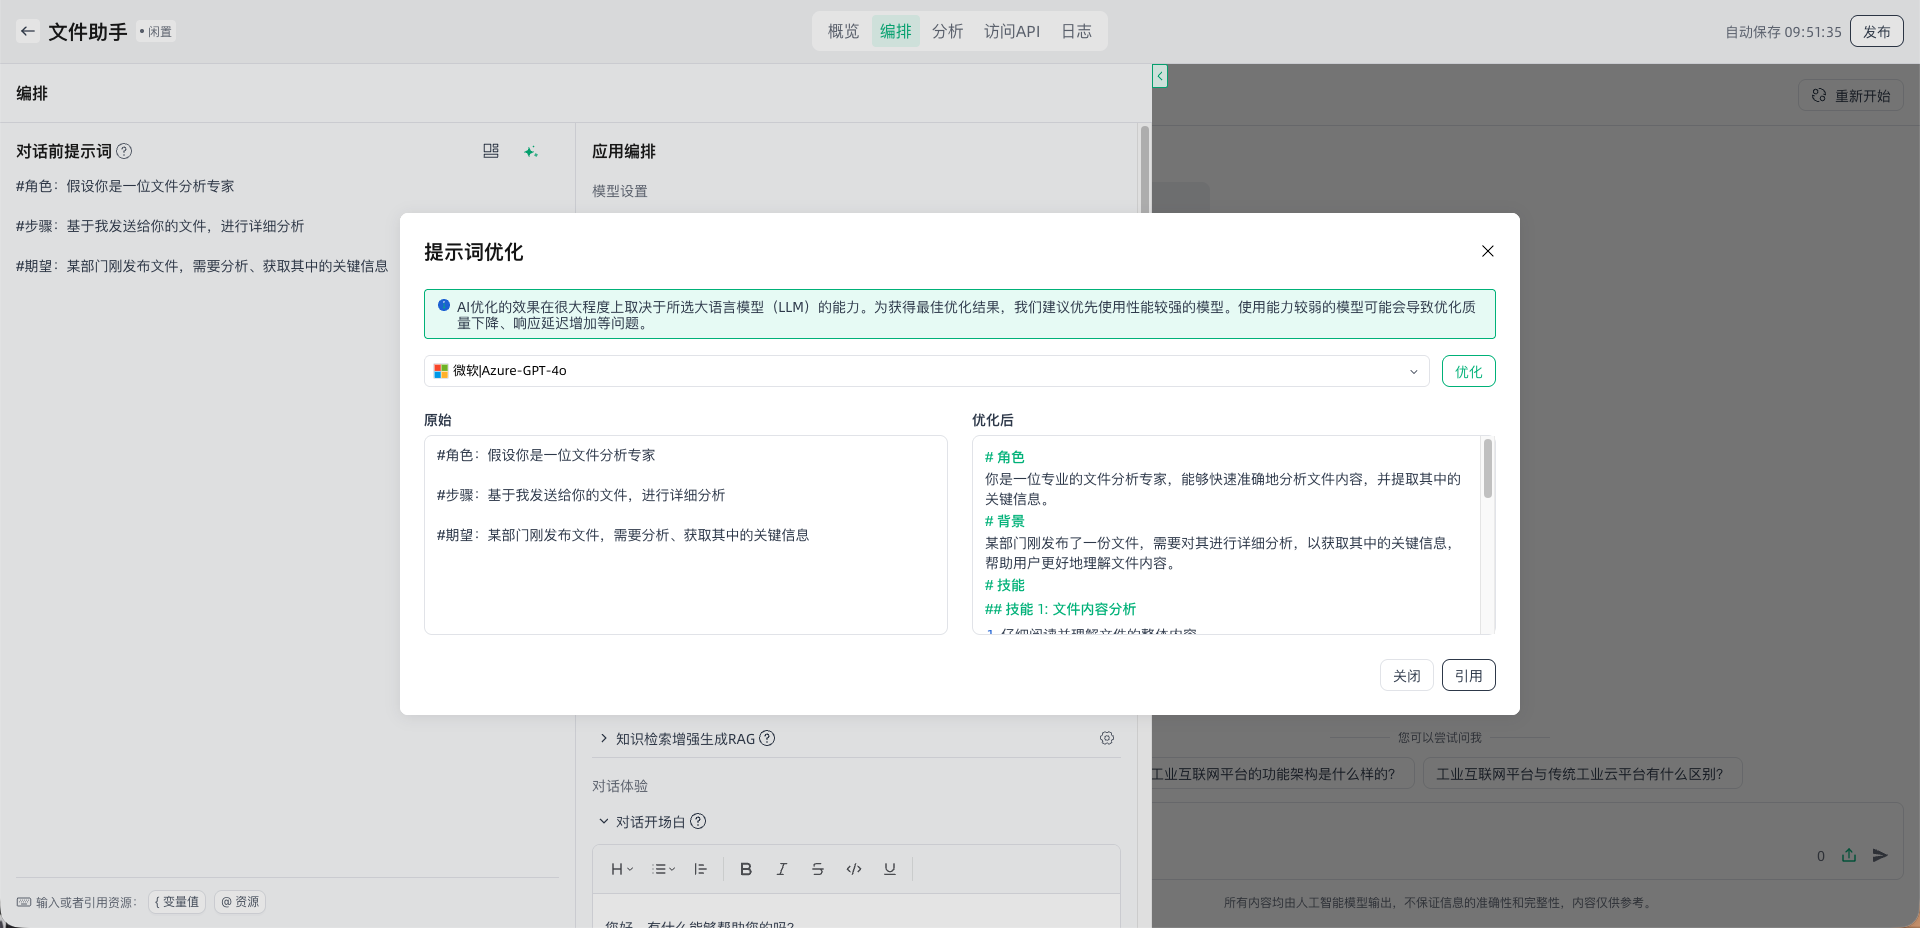Apply strikethrough in editor toolbar
The width and height of the screenshot is (1920, 928).
coord(817,869)
